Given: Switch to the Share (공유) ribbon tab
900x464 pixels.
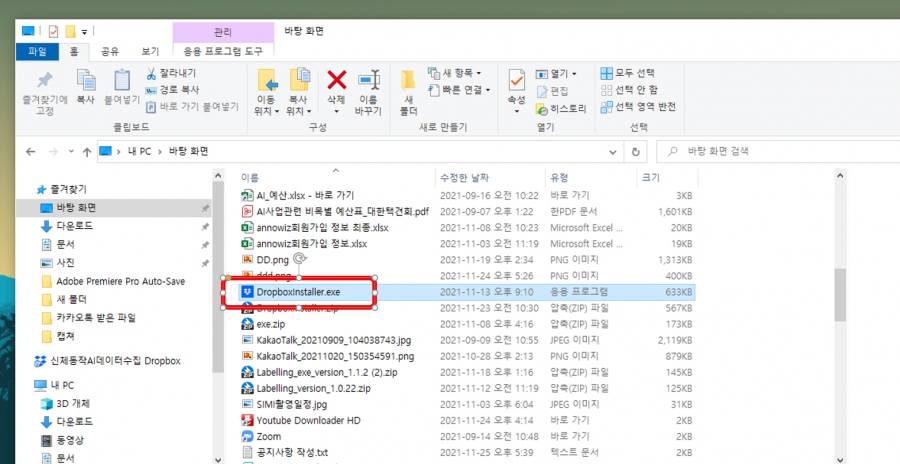Looking at the screenshot, I should click(110, 51).
